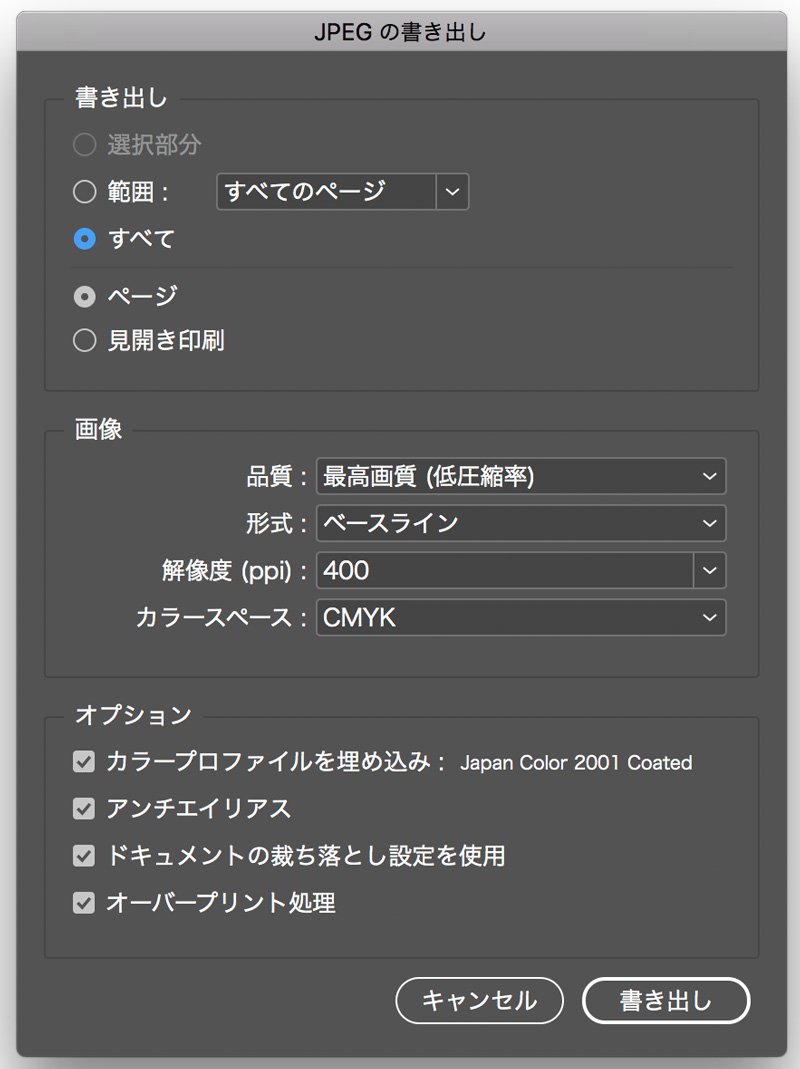The height and width of the screenshot is (1069, 800).
Task: Open the 形式 format dropdown showing ベースライン
Action: 520,523
